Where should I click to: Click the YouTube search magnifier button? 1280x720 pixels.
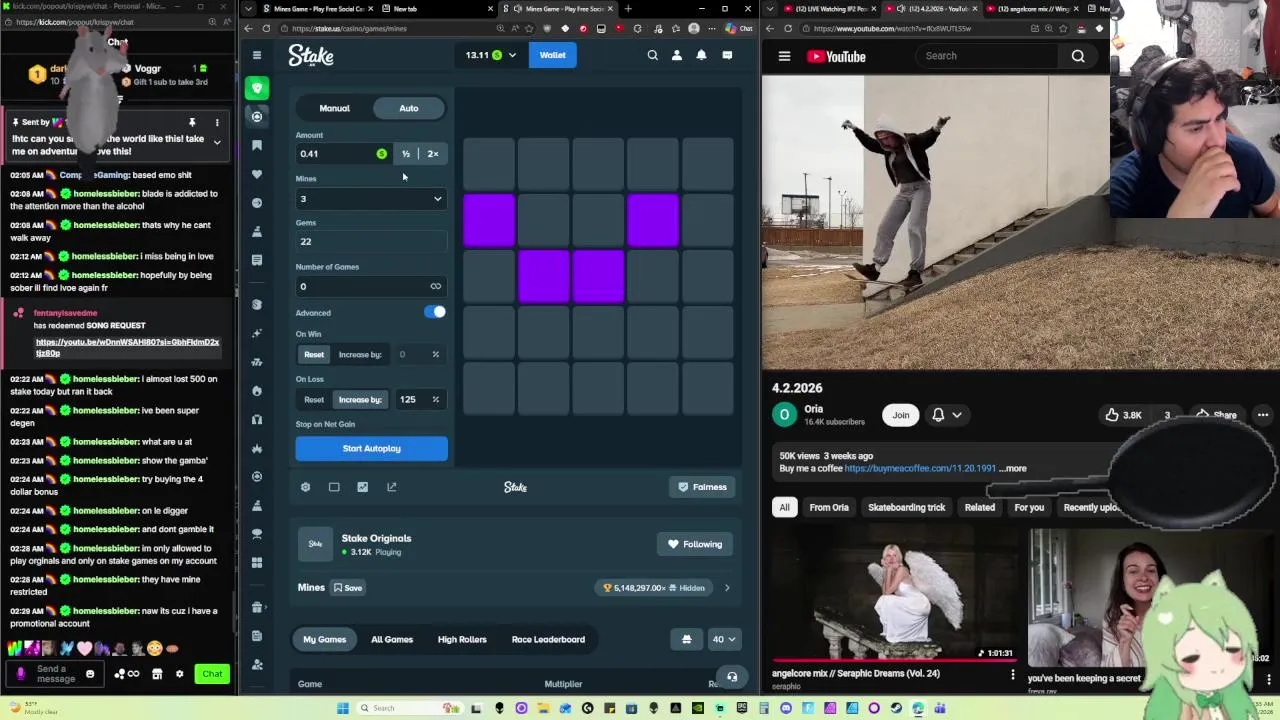tap(1078, 56)
